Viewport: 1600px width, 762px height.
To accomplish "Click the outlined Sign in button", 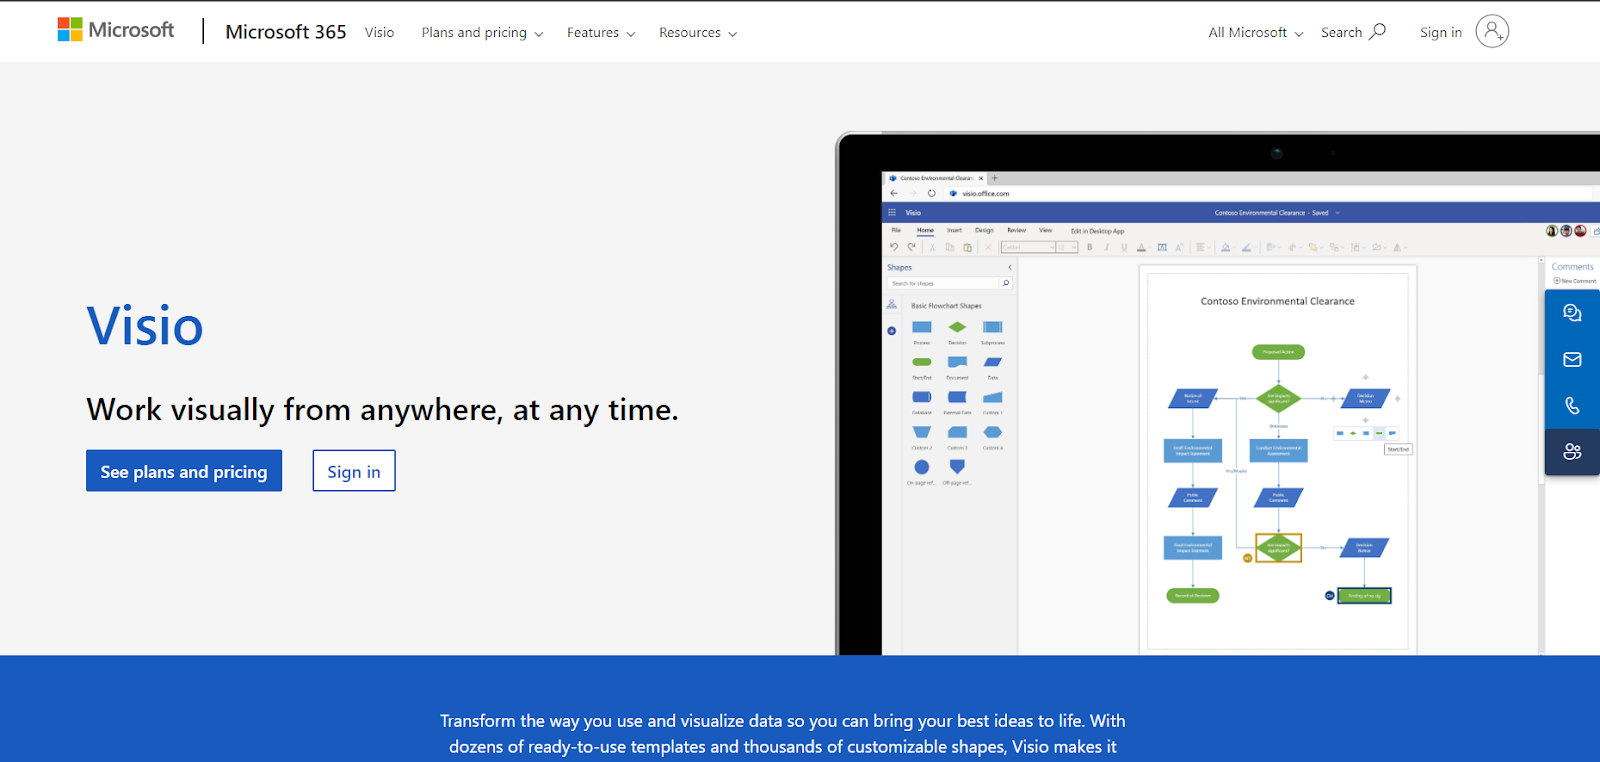I will [x=354, y=471].
